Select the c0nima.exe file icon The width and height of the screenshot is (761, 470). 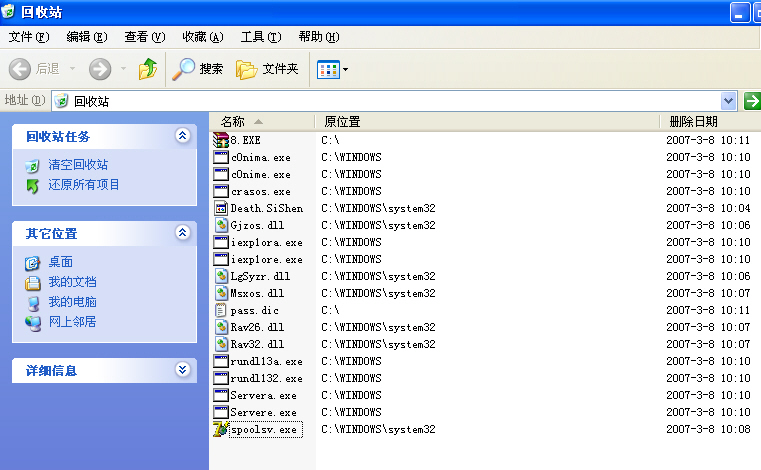tap(221, 157)
